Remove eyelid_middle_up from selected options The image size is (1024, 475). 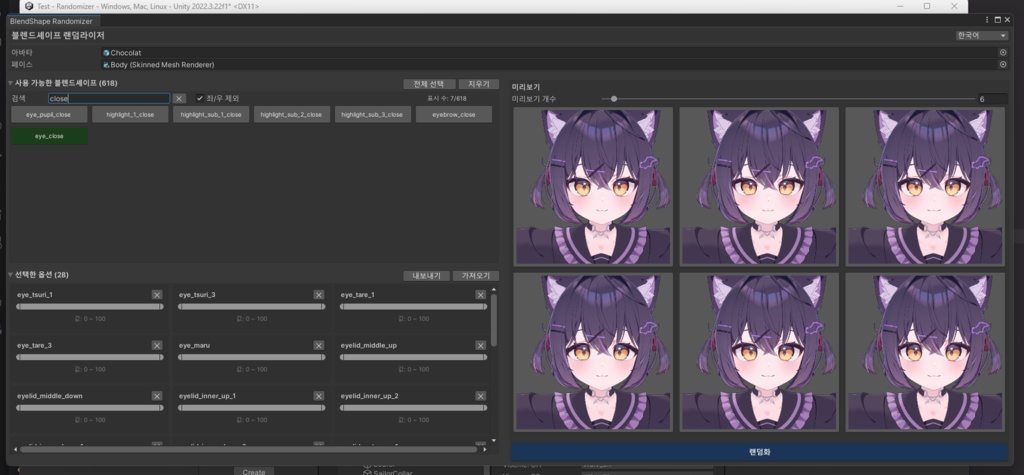click(x=481, y=345)
